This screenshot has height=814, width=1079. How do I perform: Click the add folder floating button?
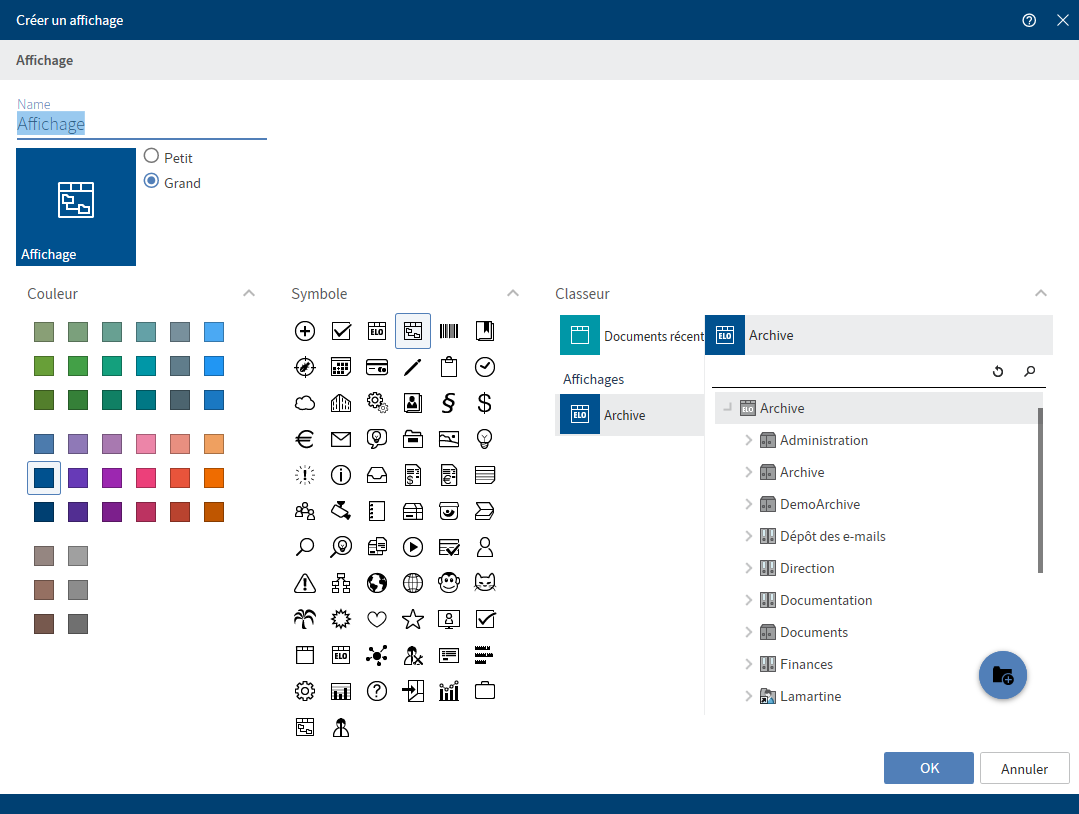(x=1002, y=675)
